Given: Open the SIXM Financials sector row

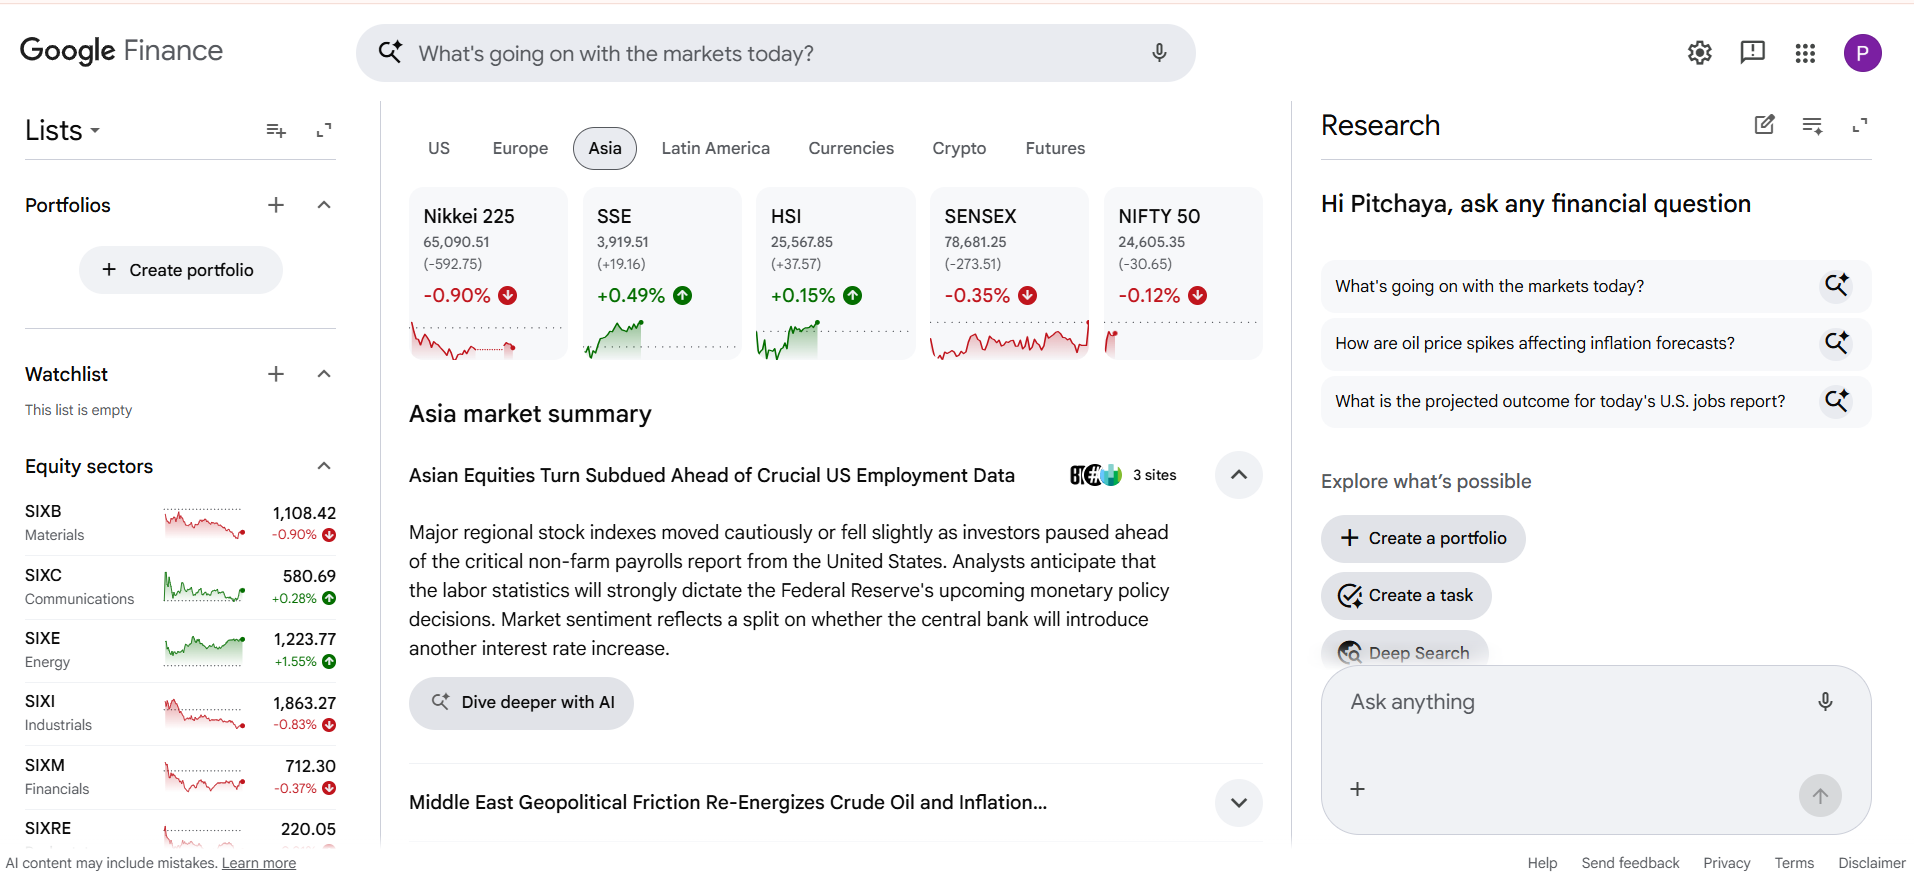Looking at the screenshot, I should pos(181,777).
